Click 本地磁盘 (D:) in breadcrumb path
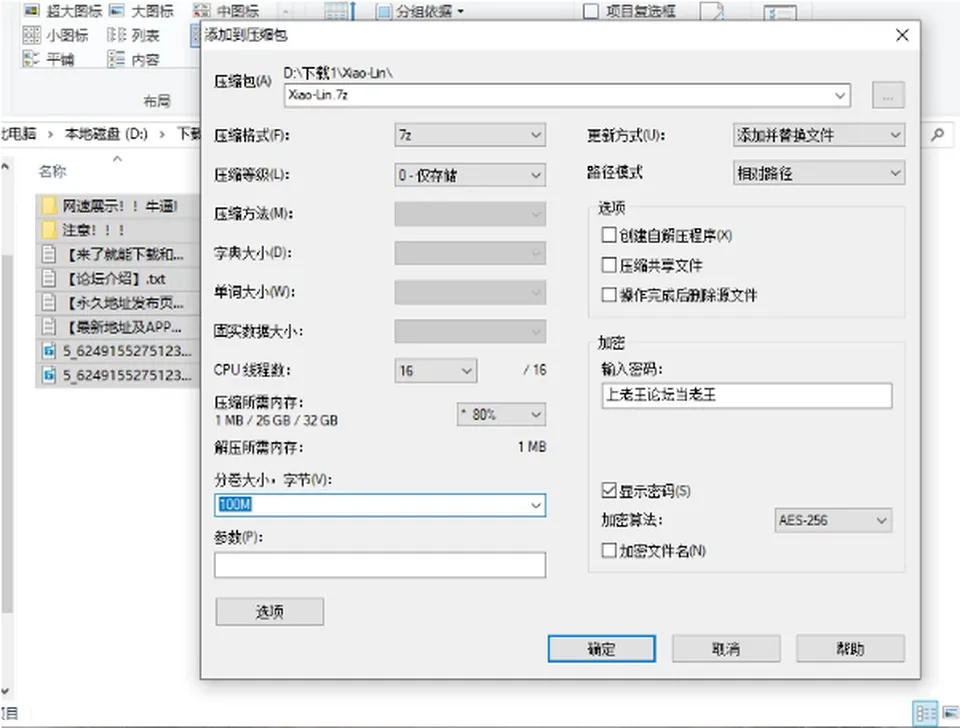This screenshot has width=960, height=728. (x=106, y=133)
